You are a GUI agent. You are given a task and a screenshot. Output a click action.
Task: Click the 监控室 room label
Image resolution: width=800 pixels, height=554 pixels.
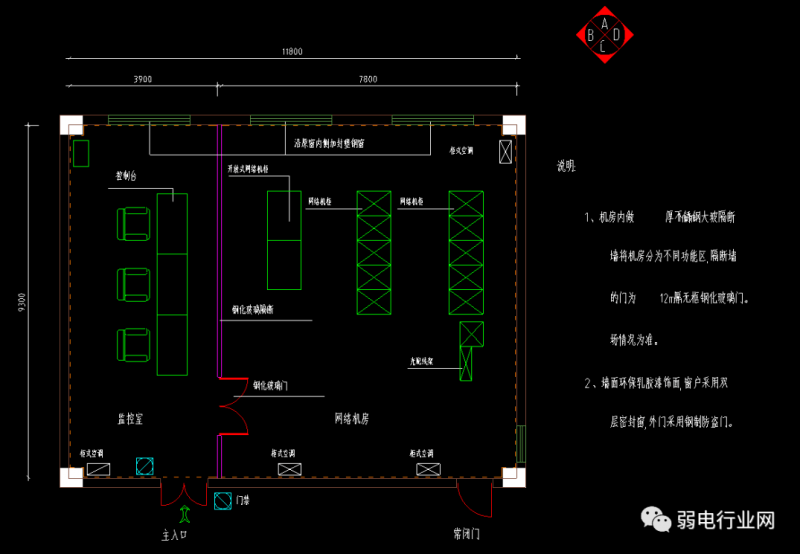[x=129, y=417]
